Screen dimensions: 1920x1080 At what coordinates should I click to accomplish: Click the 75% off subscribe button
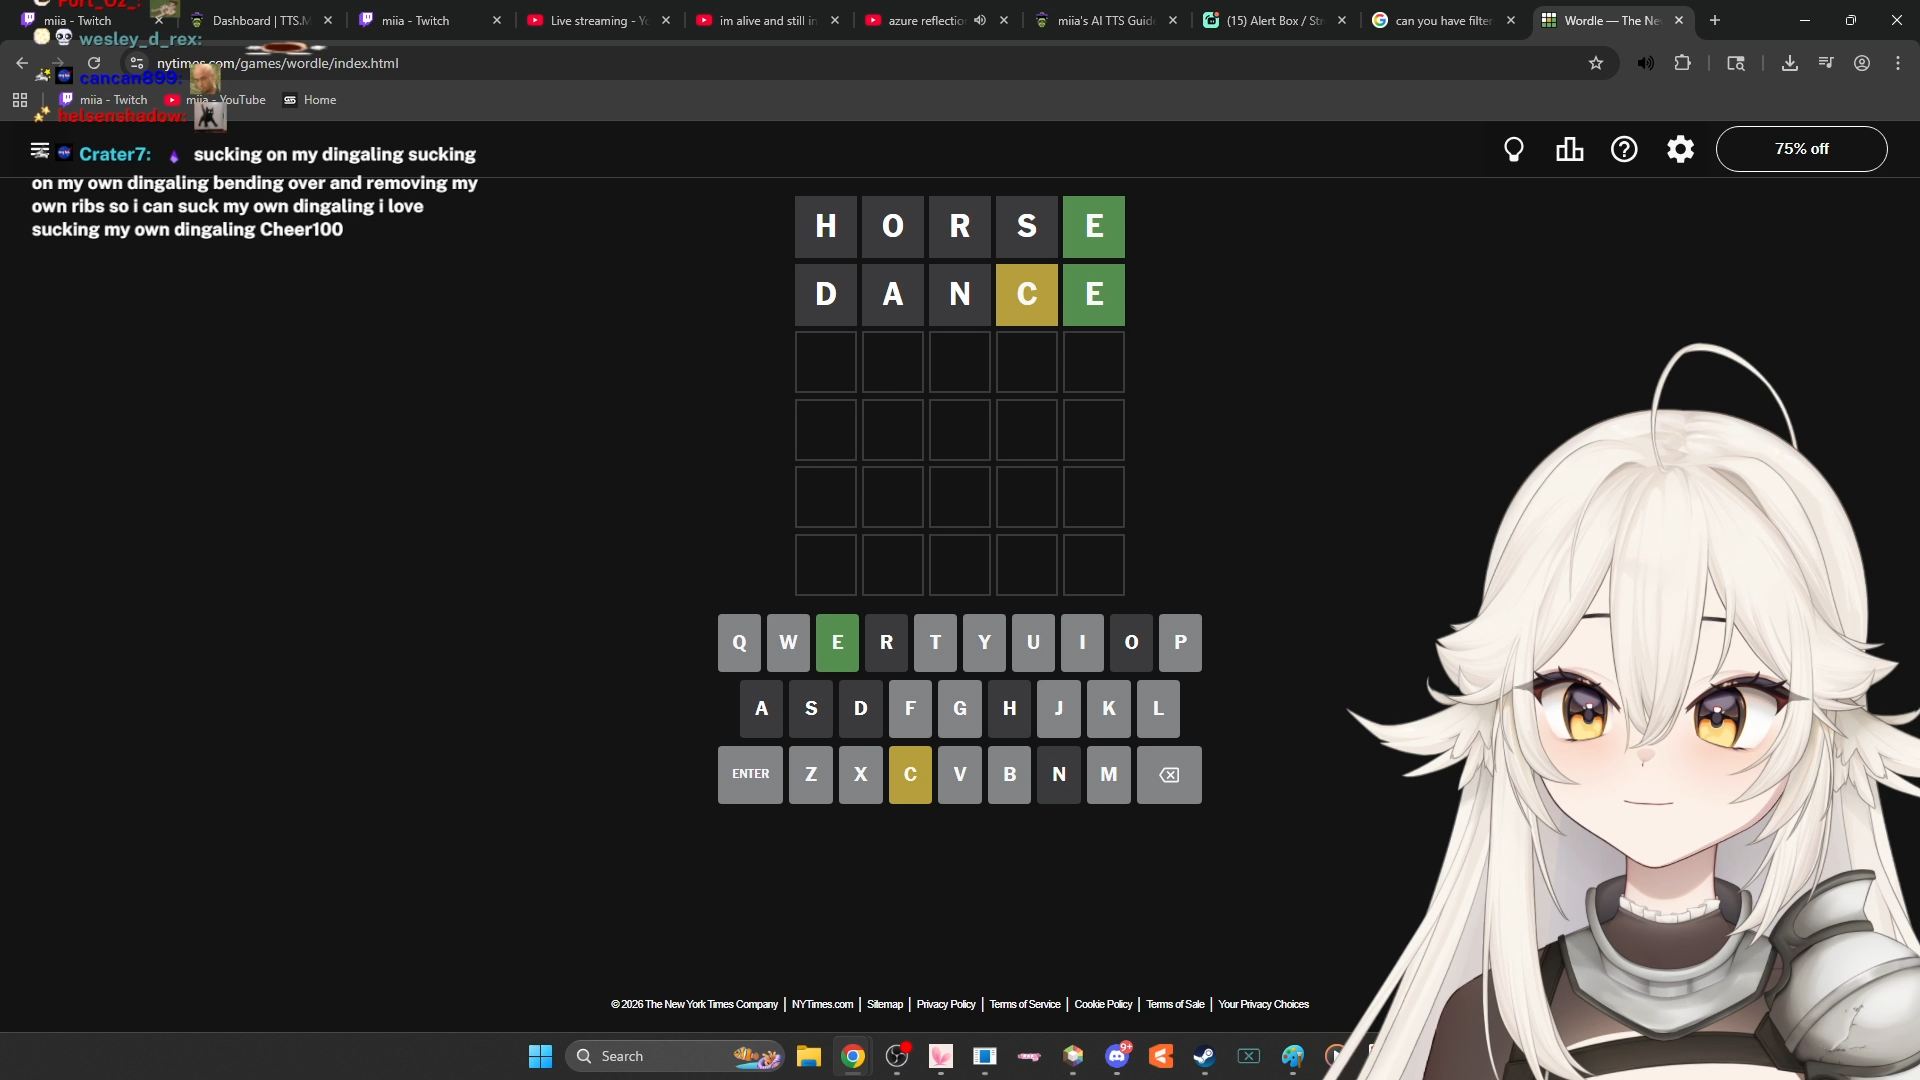pos(1801,149)
